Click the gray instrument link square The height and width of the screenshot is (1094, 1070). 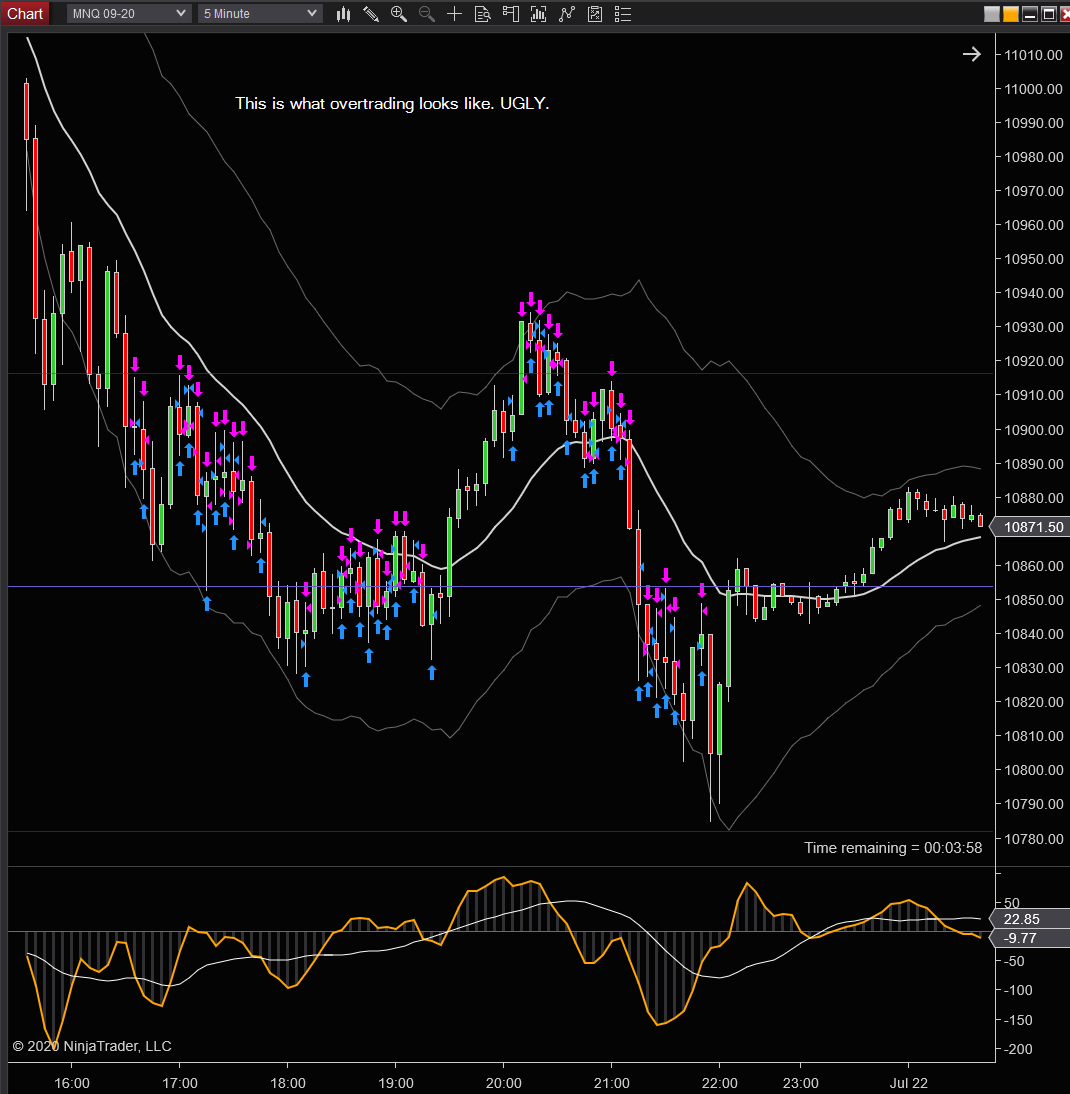tap(992, 14)
